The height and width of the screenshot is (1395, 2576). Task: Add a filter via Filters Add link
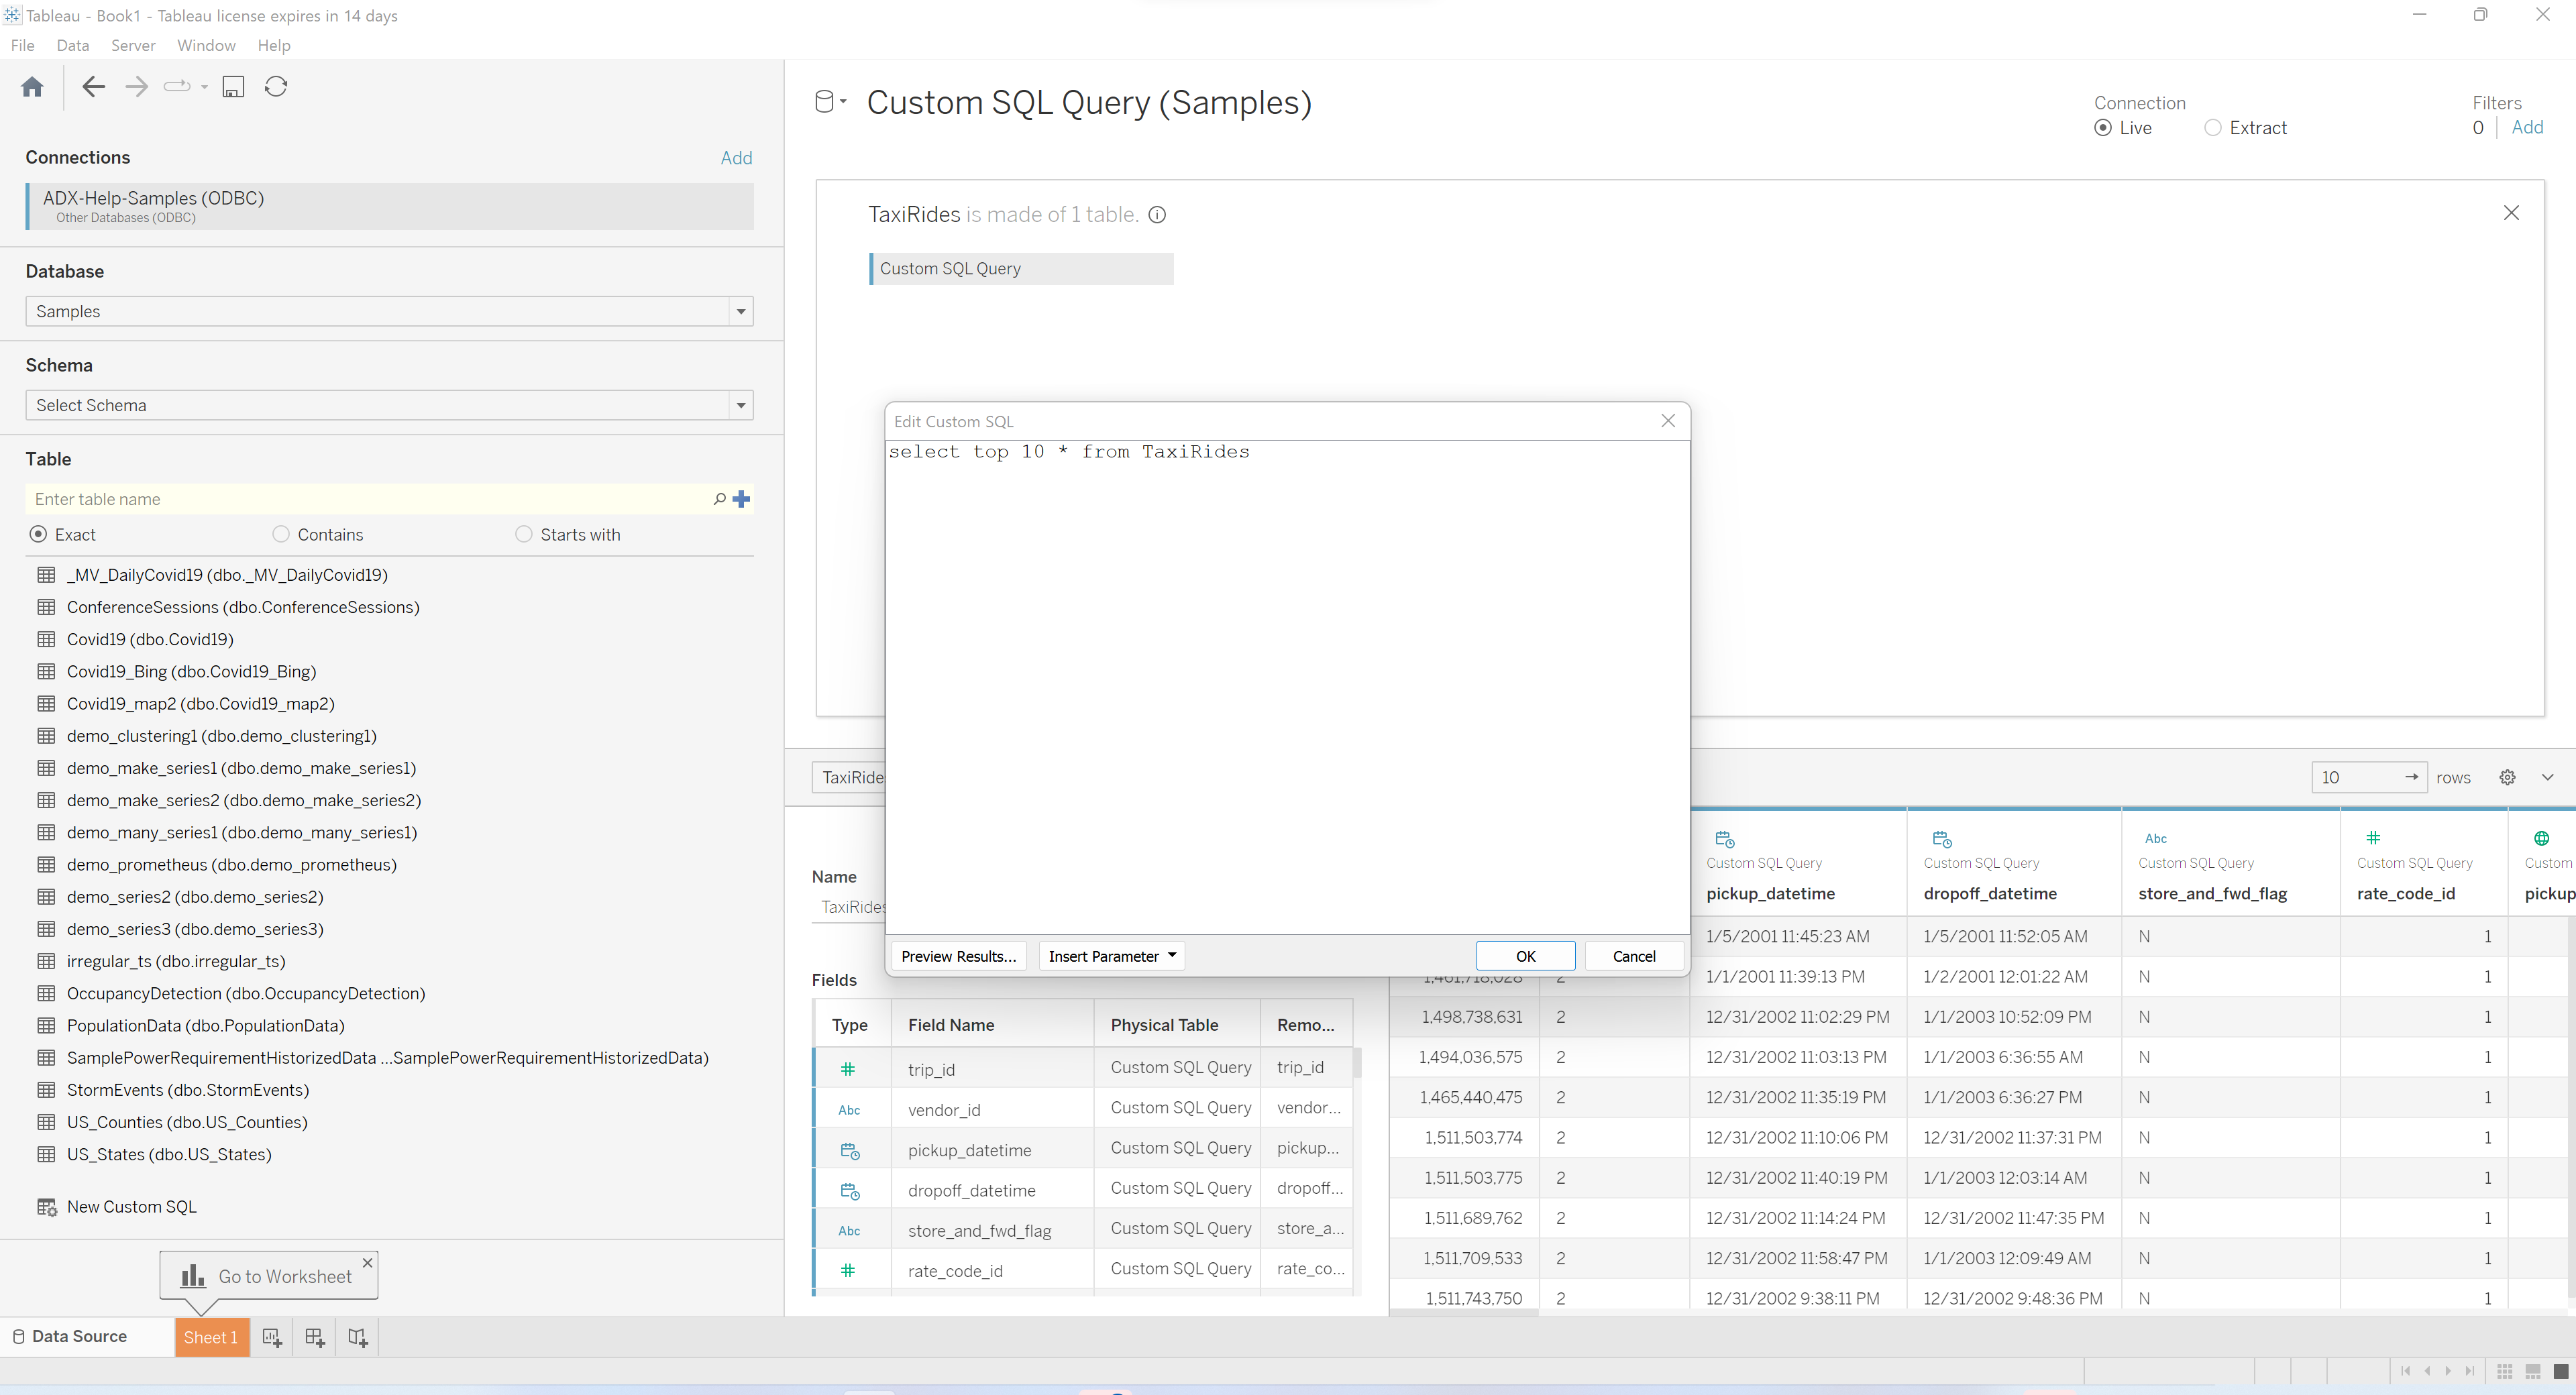(x=2527, y=127)
